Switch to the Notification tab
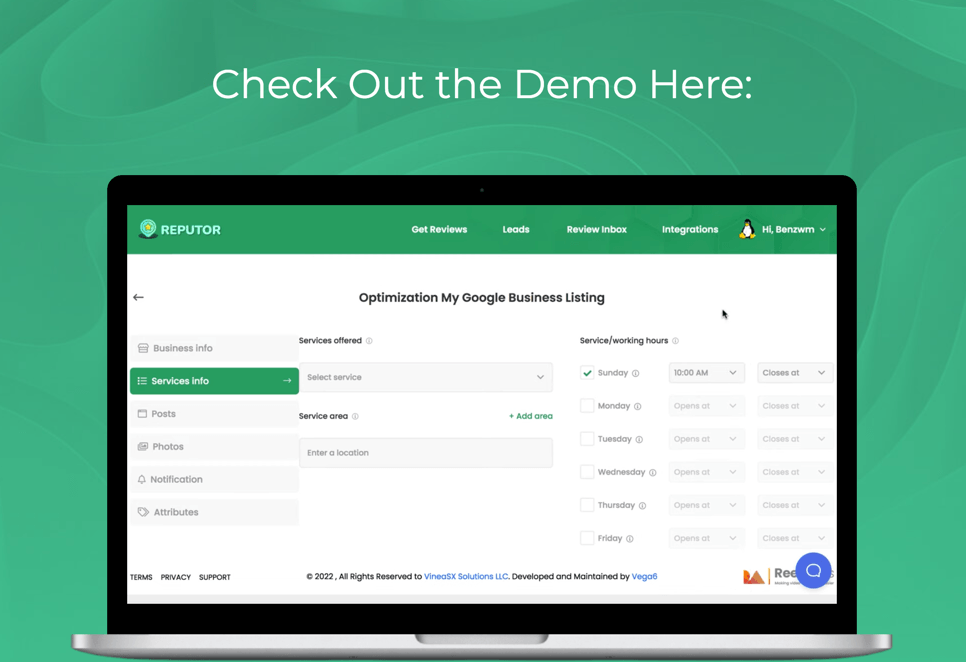Image resolution: width=966 pixels, height=662 pixels. point(214,479)
